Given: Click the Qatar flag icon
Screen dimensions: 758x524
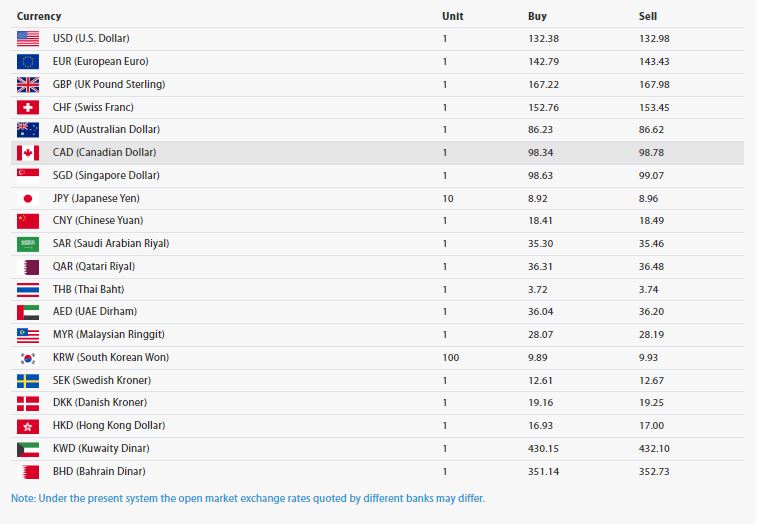Looking at the screenshot, I should tap(28, 267).
